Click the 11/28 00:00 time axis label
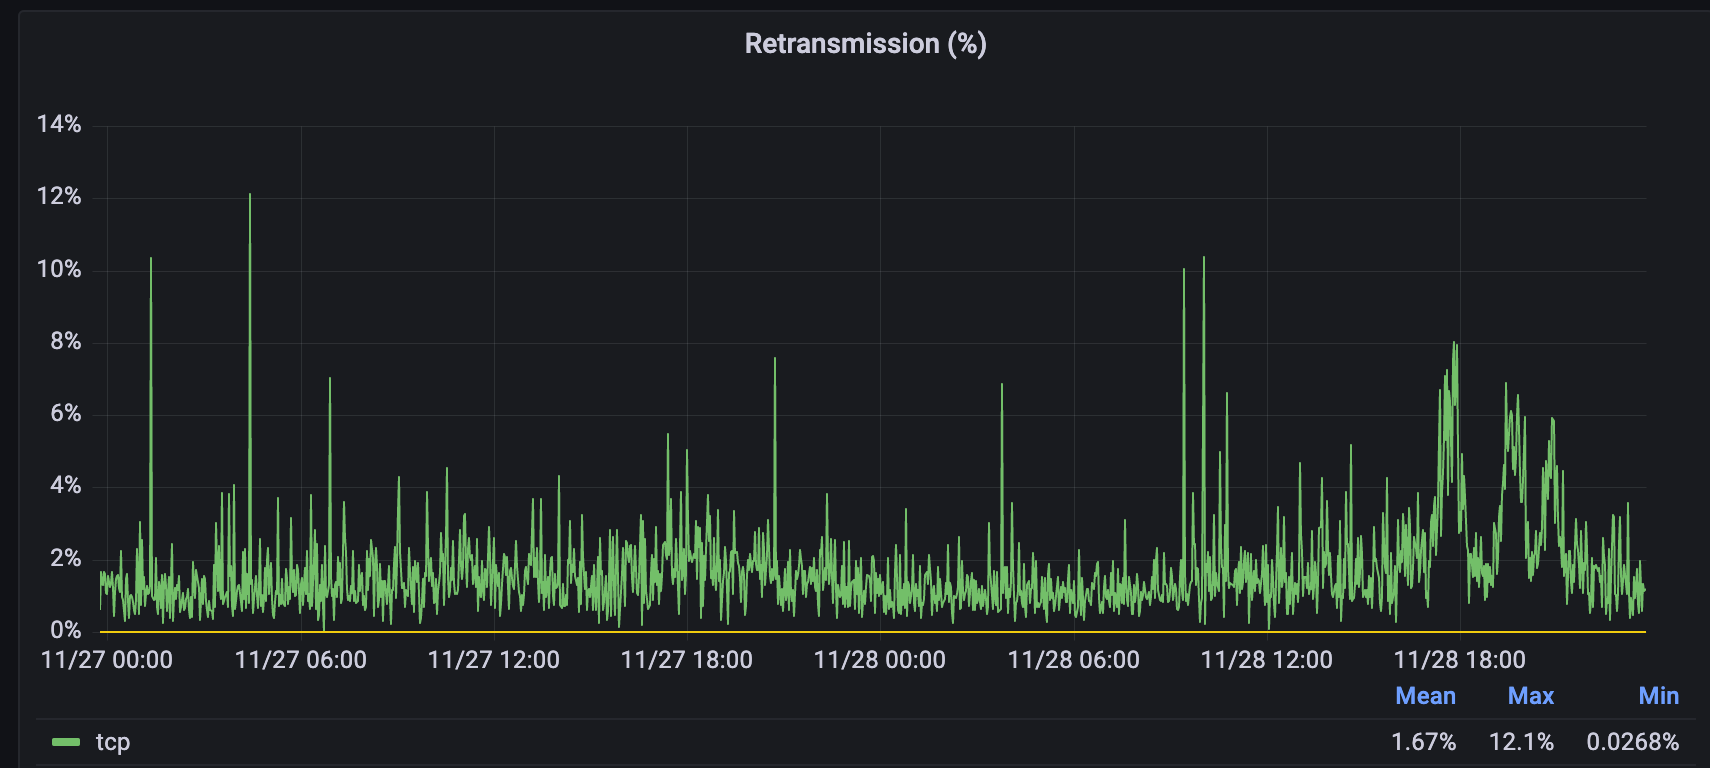The image size is (1710, 768). [879, 660]
